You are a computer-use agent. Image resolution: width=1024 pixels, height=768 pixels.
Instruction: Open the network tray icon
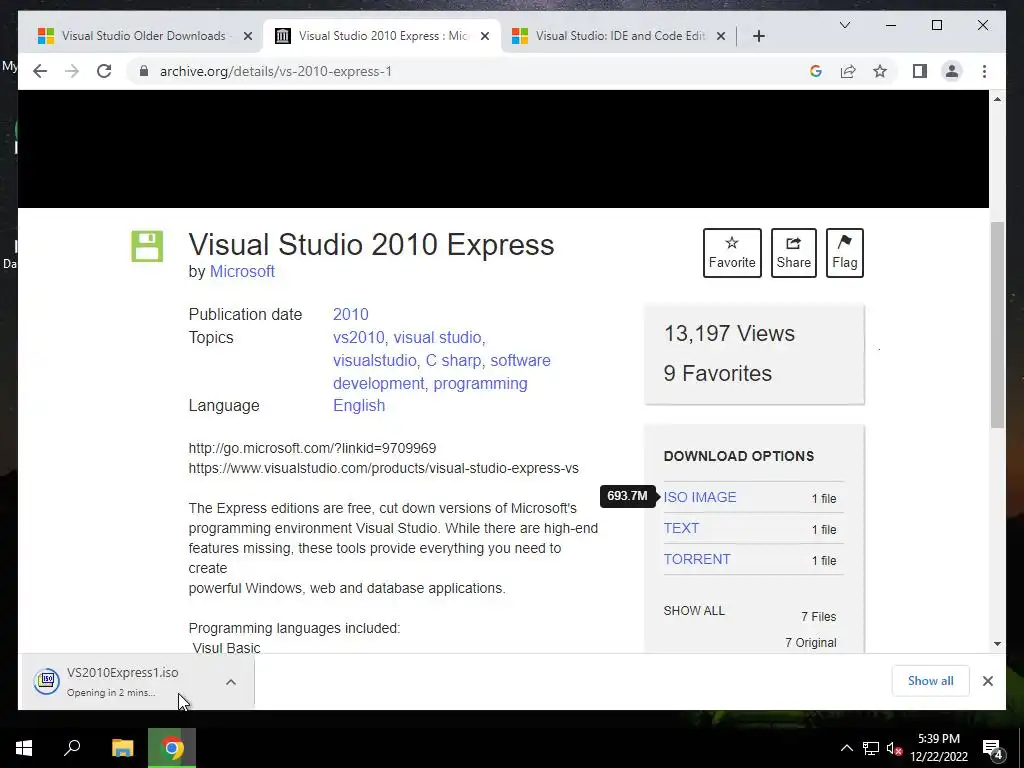coord(871,748)
